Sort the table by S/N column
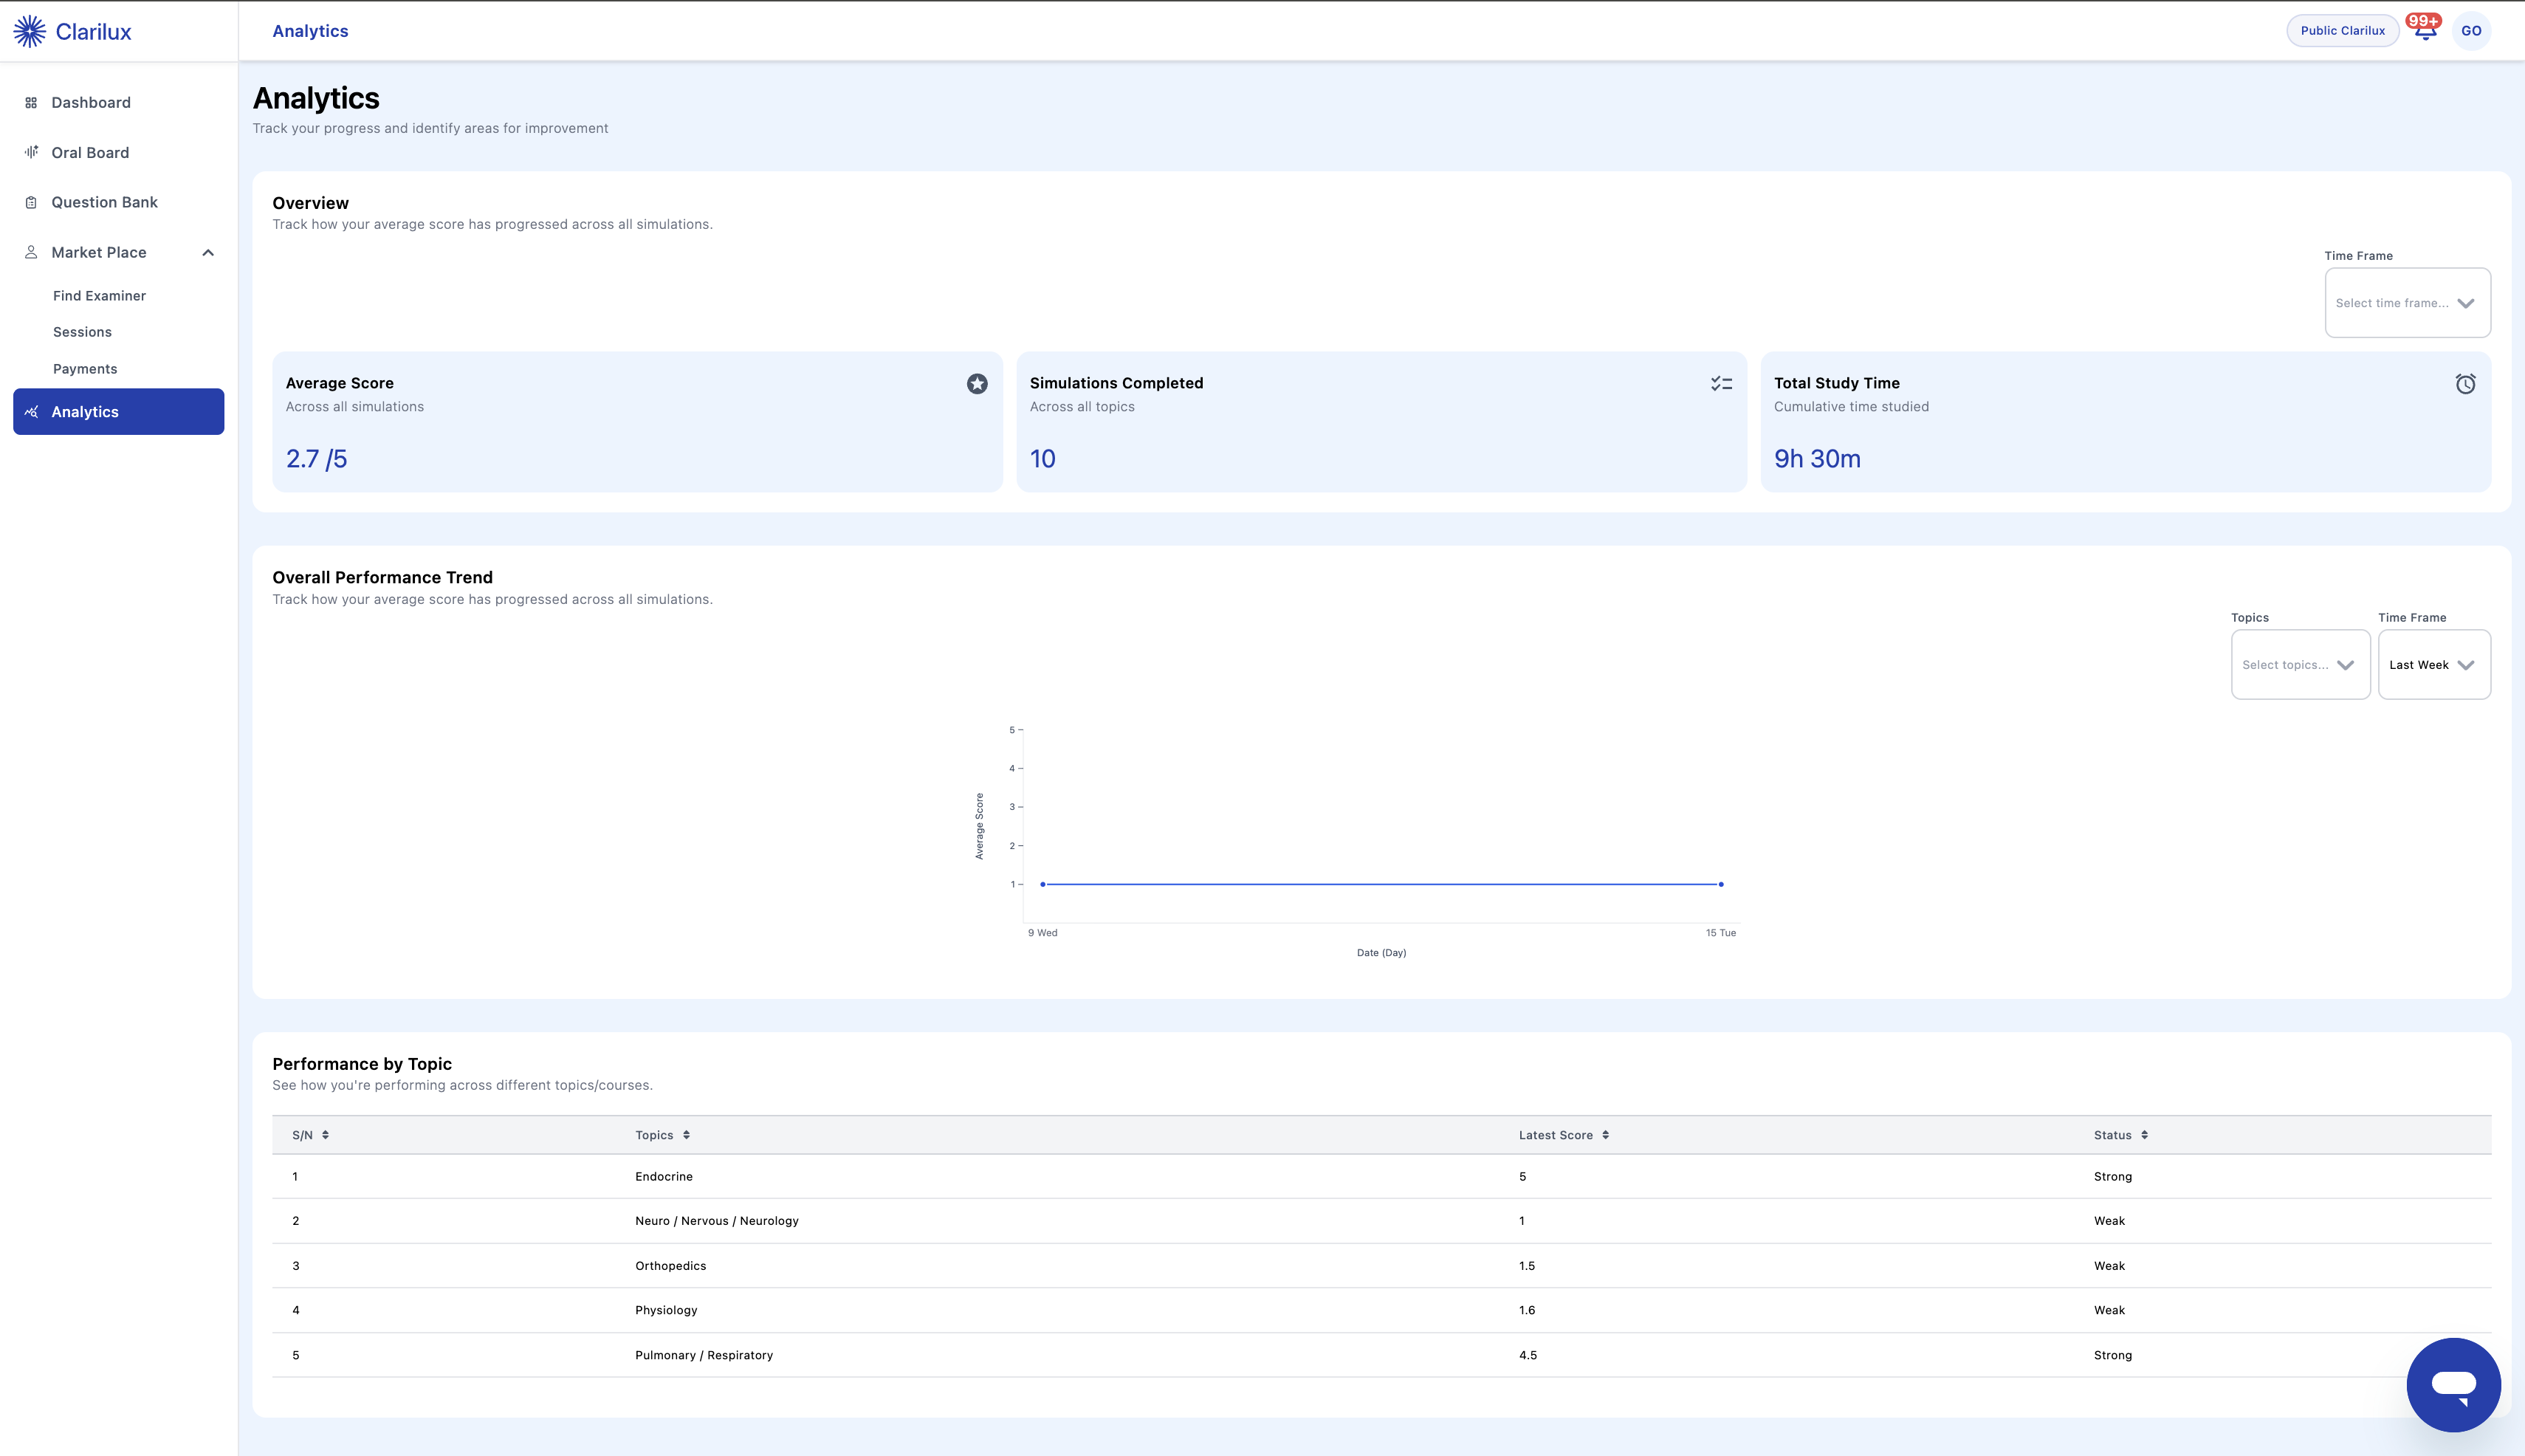 point(325,1135)
